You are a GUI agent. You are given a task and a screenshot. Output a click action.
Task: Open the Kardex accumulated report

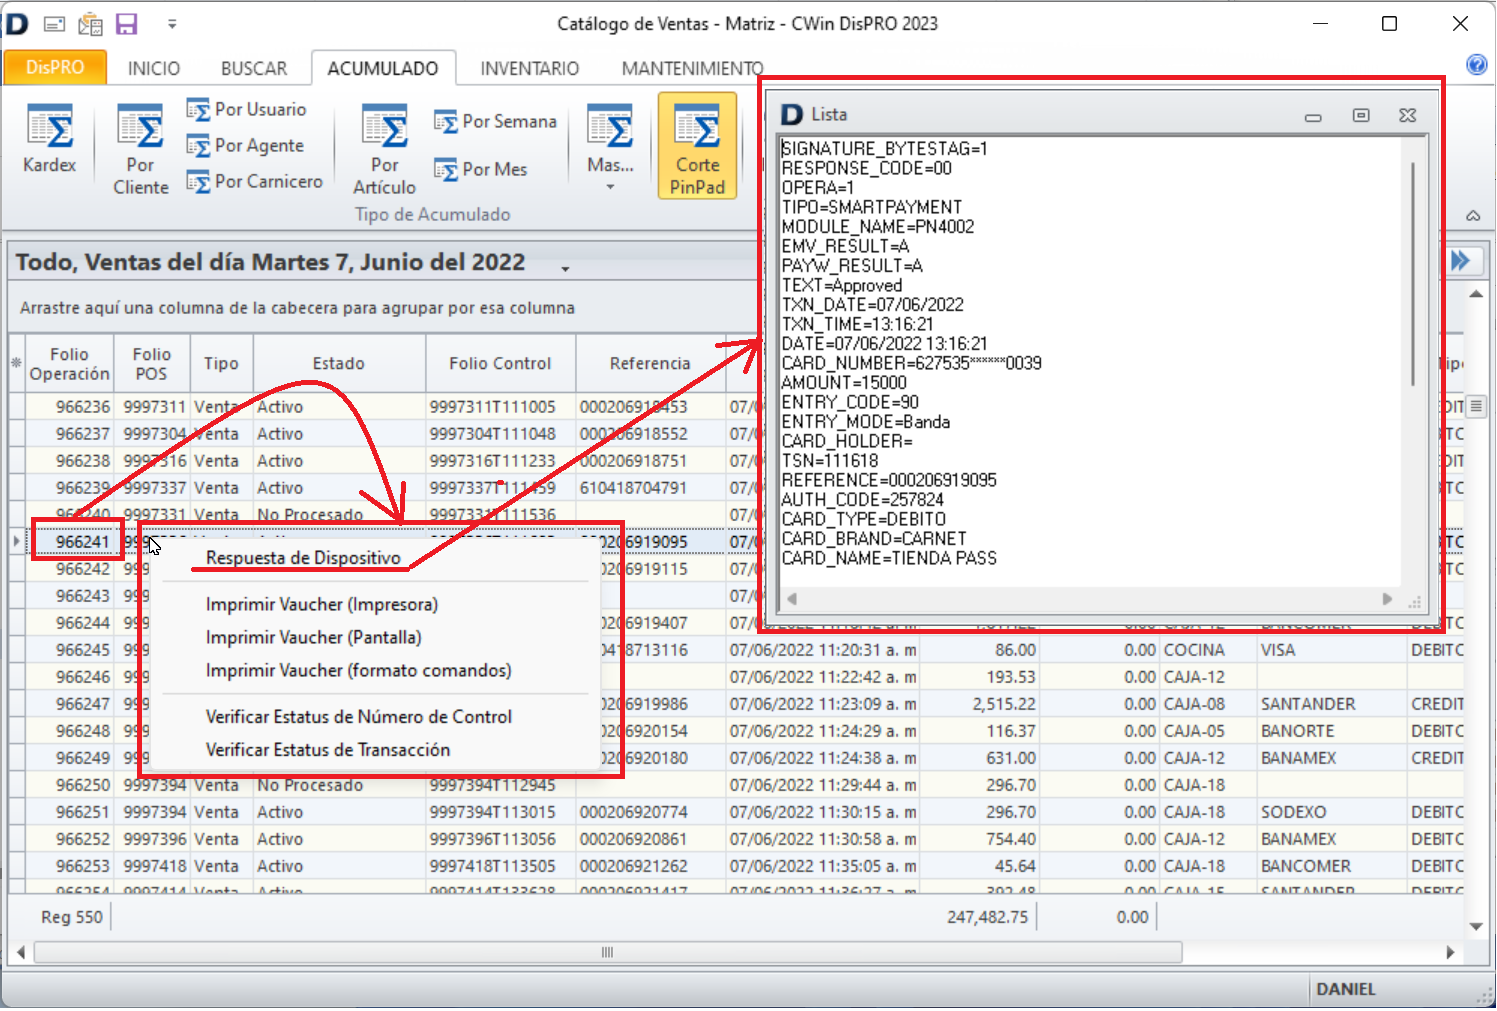(49, 140)
